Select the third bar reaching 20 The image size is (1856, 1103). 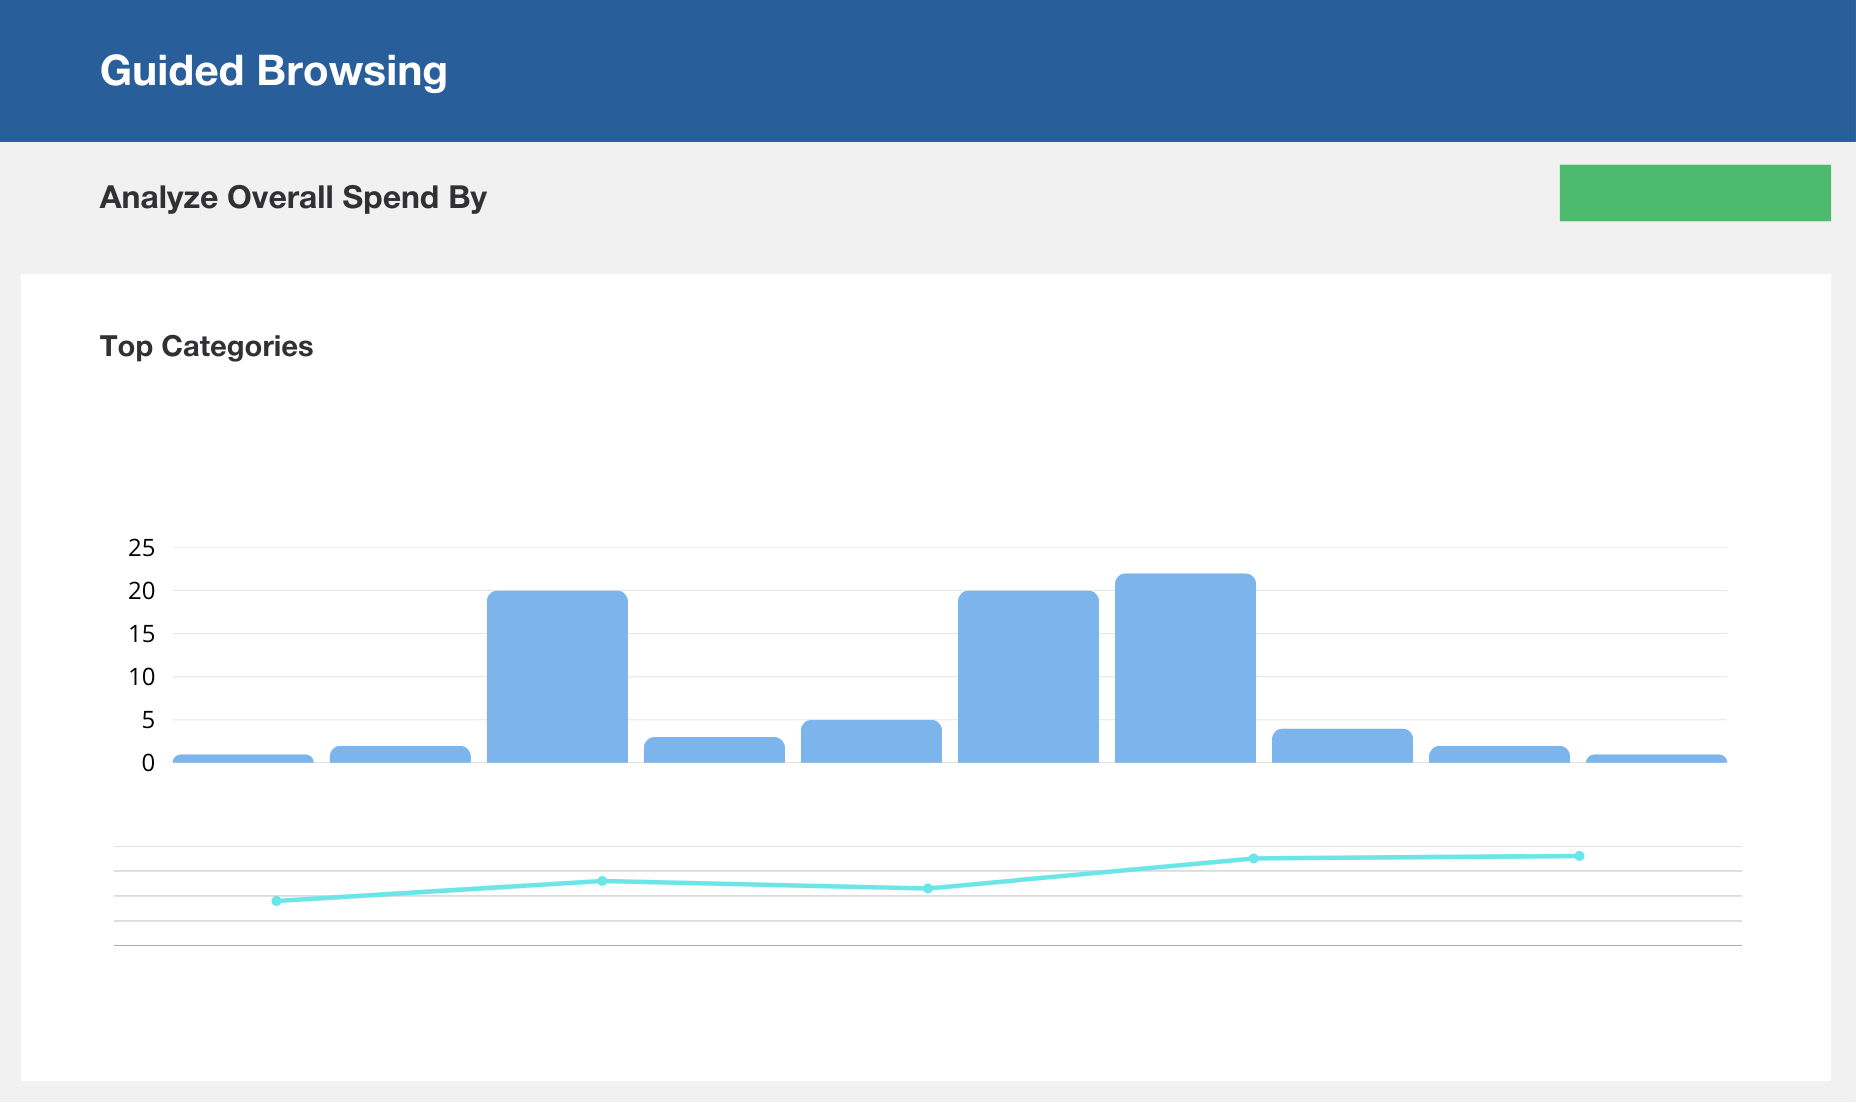(557, 677)
